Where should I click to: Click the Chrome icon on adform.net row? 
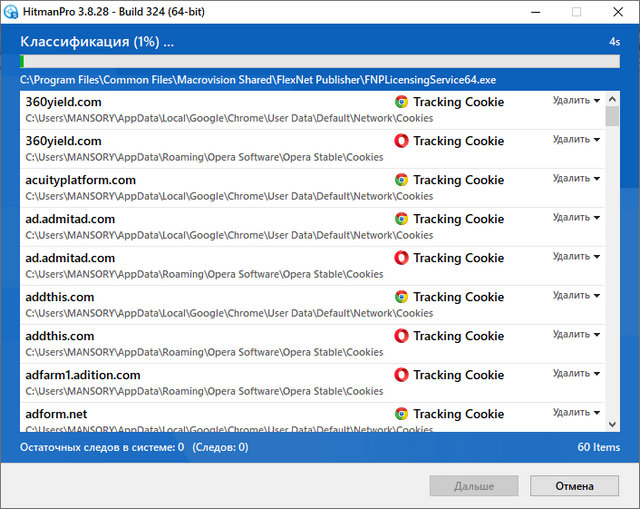pyautogui.click(x=401, y=414)
